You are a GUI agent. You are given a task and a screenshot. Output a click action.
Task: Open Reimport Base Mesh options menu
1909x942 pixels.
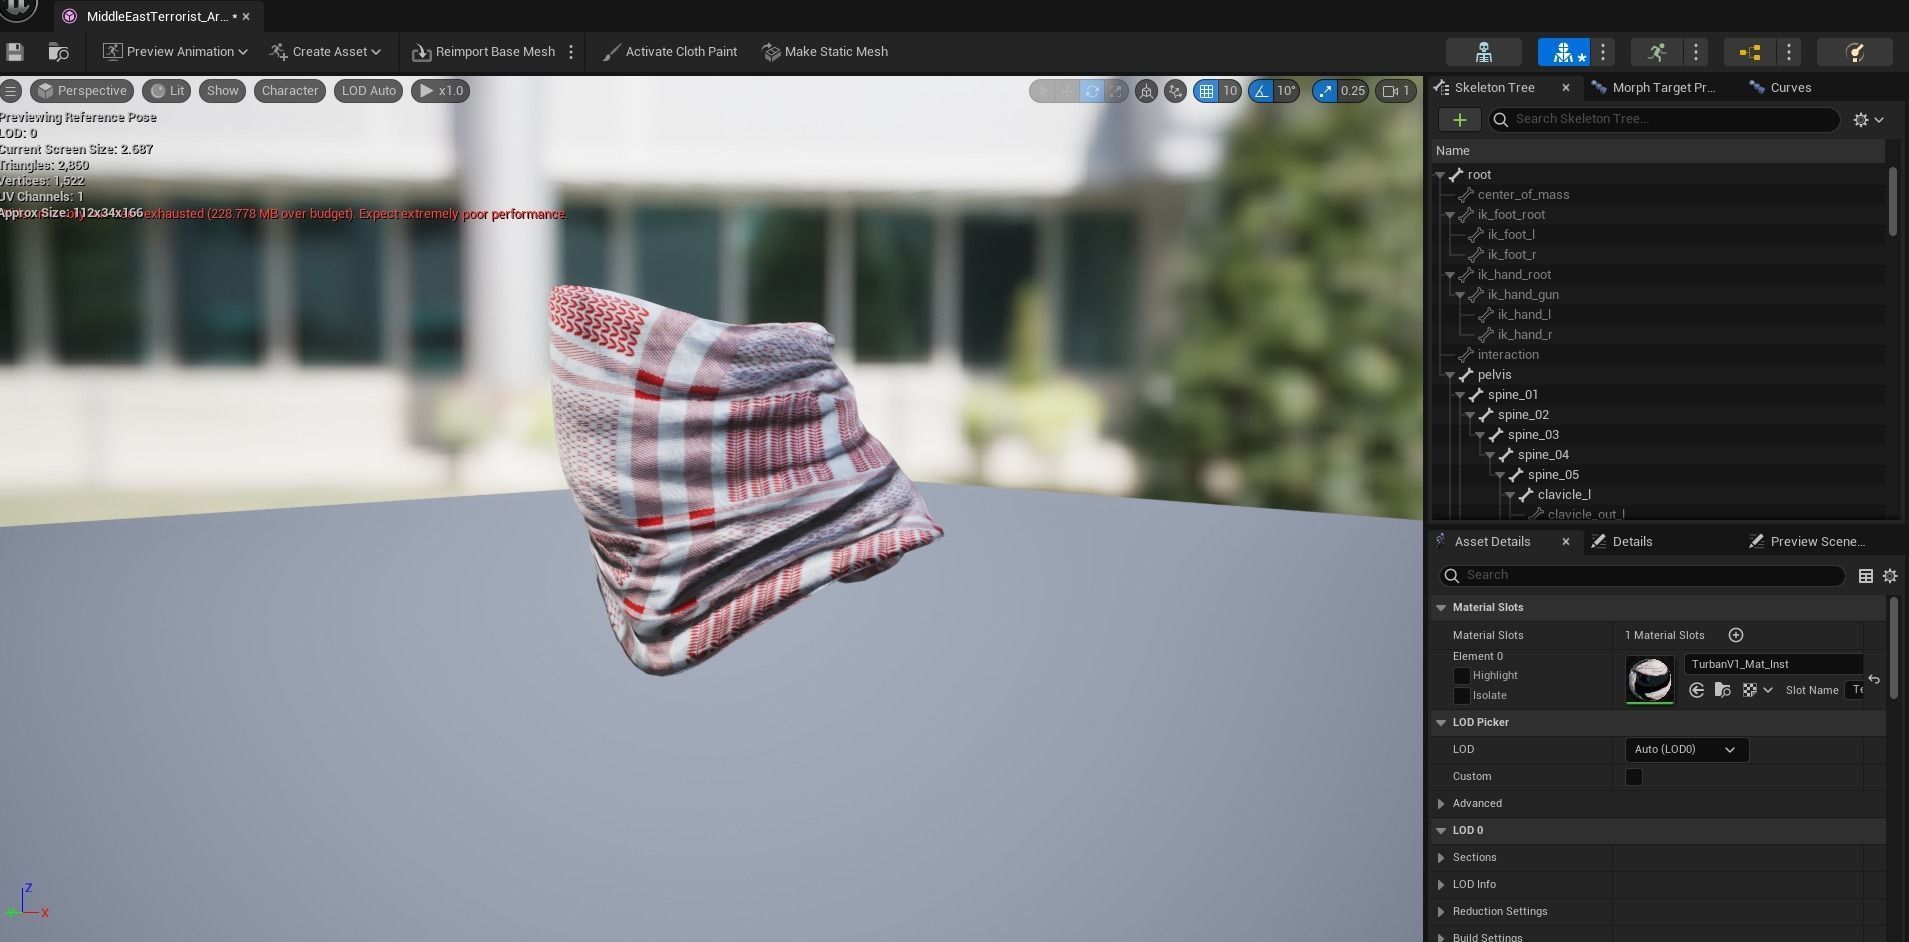coord(571,52)
